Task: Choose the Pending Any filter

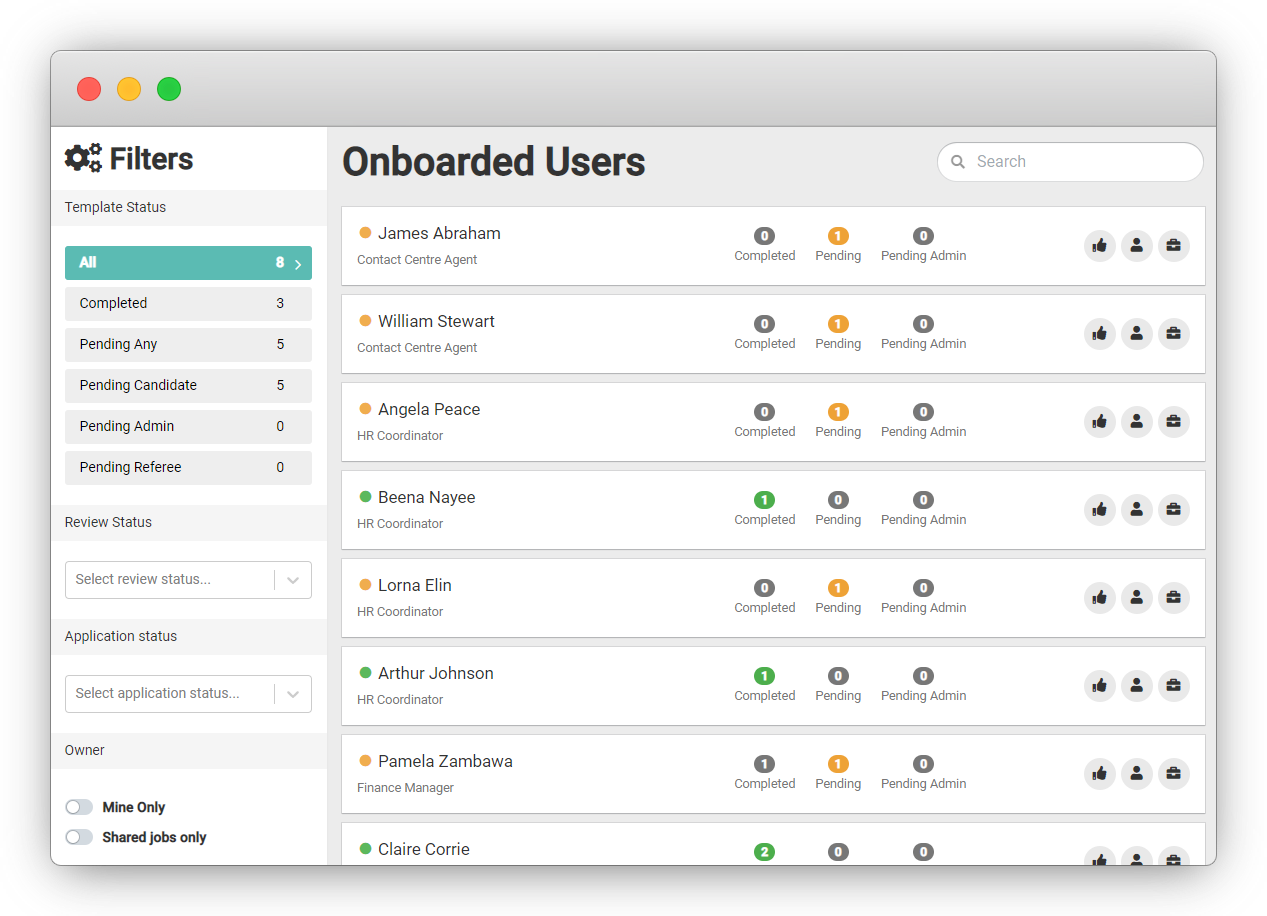Action: click(x=188, y=345)
